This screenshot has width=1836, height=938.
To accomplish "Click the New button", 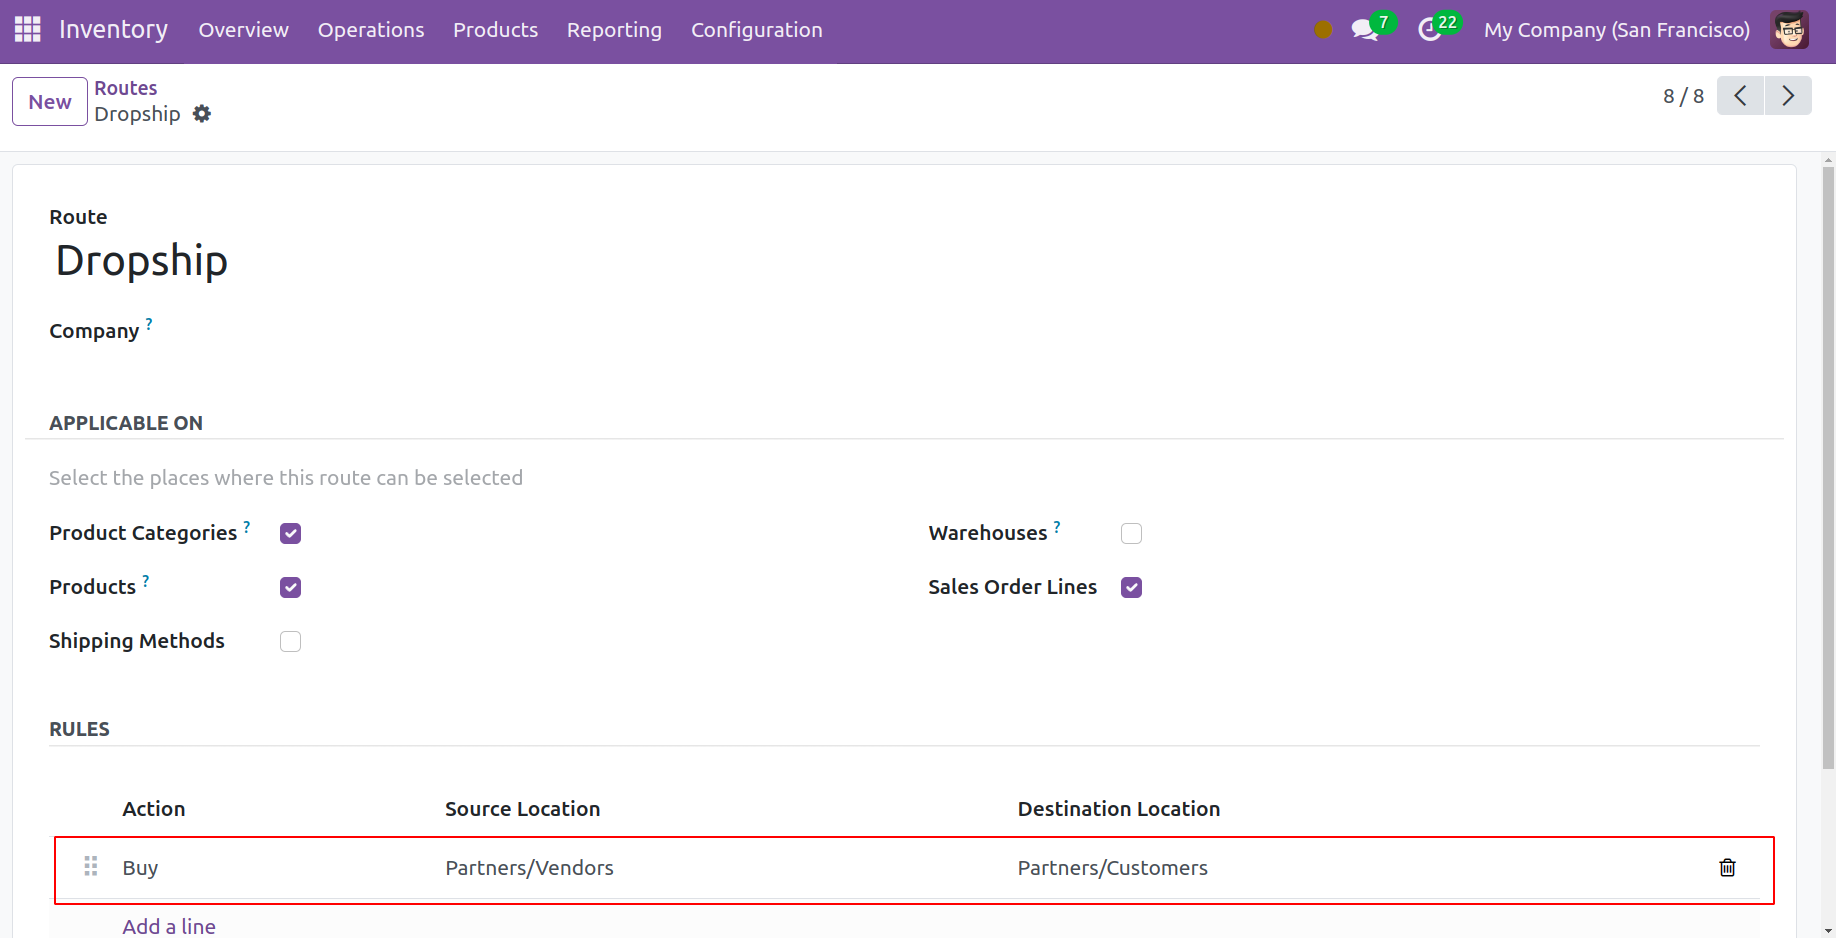I will (x=50, y=102).
